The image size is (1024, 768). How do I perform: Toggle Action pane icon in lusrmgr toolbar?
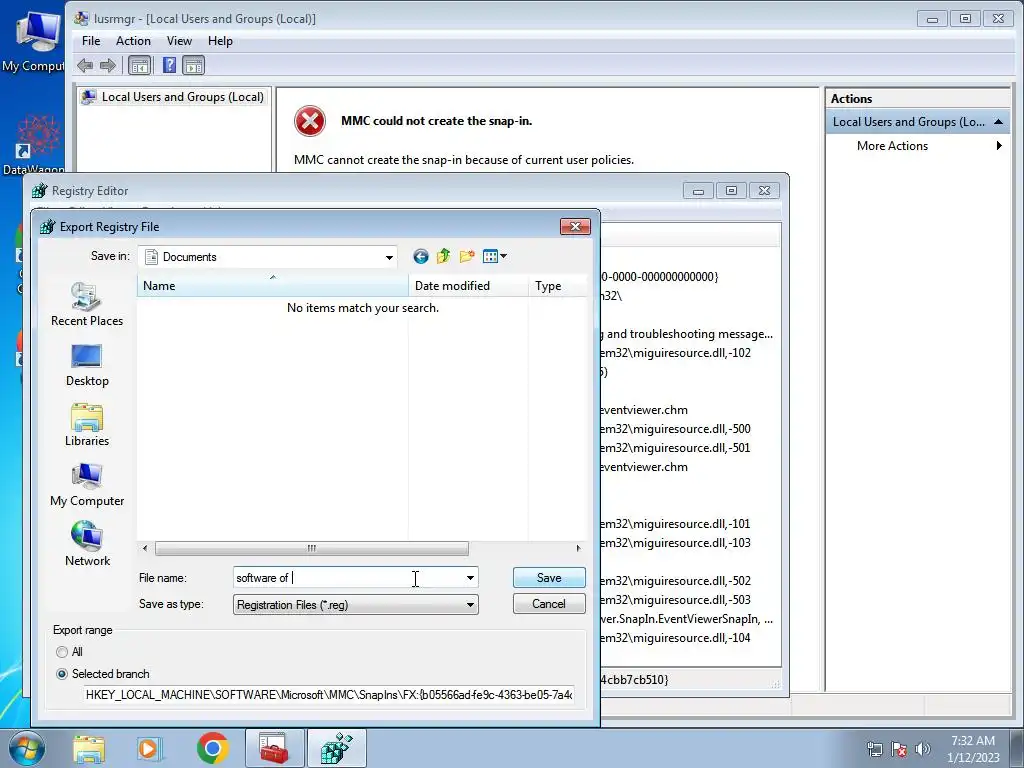pos(193,65)
